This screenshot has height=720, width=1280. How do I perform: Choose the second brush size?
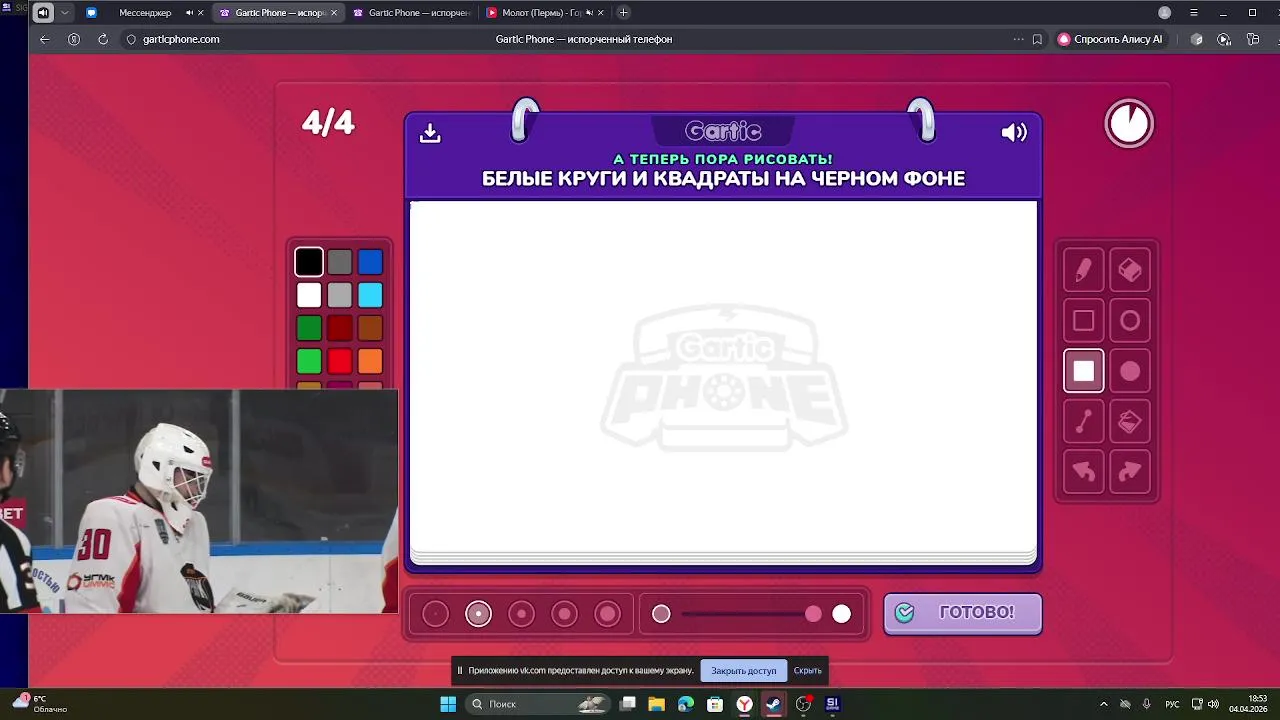tap(478, 614)
